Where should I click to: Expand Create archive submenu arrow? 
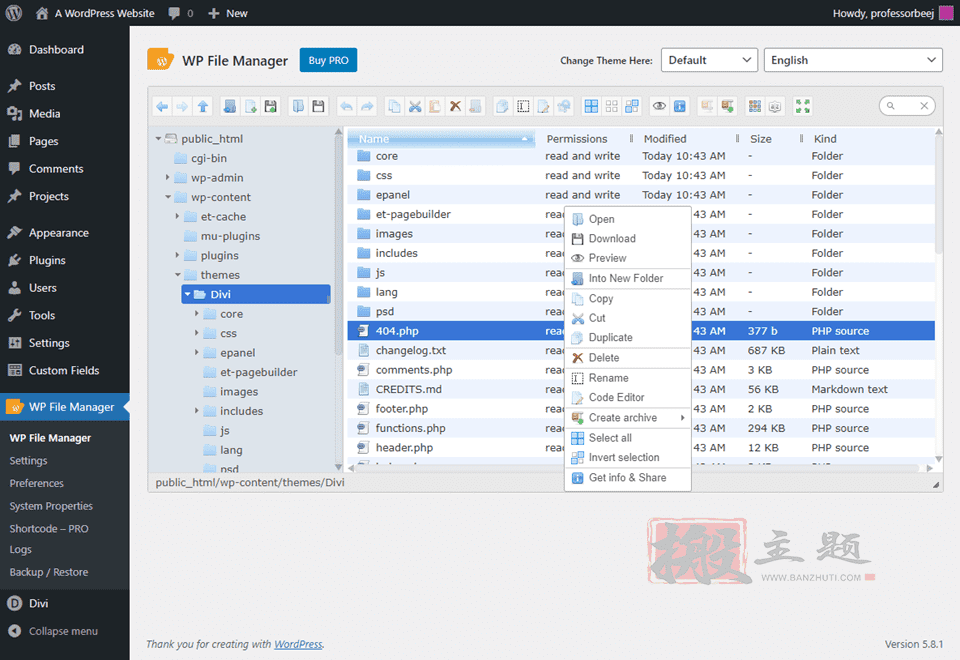[x=682, y=418]
